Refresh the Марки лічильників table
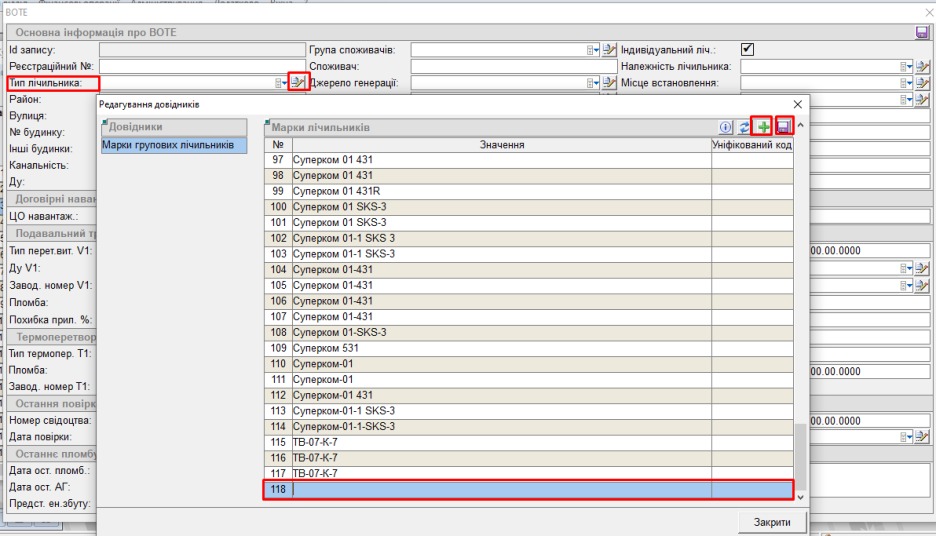The image size is (936, 536). point(744,127)
